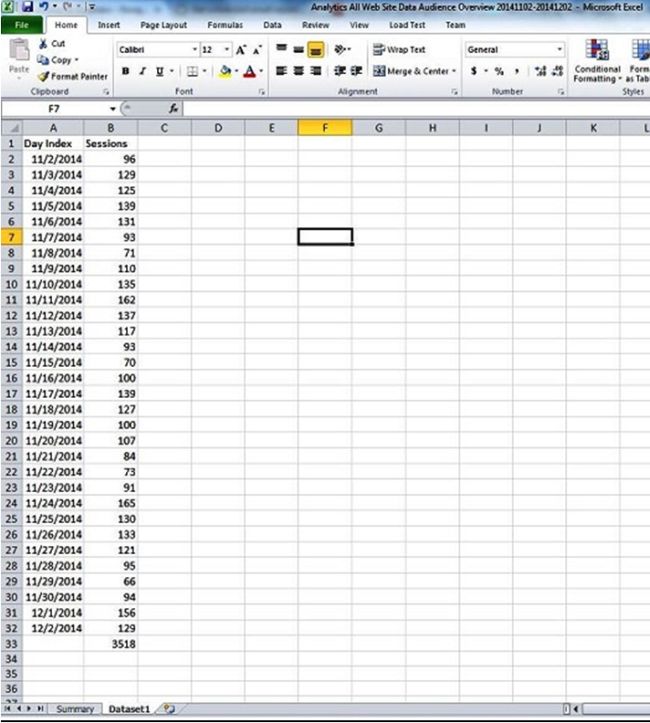Open the Underline style dropdown arrow
This screenshot has height=723, width=650.
coord(171,71)
